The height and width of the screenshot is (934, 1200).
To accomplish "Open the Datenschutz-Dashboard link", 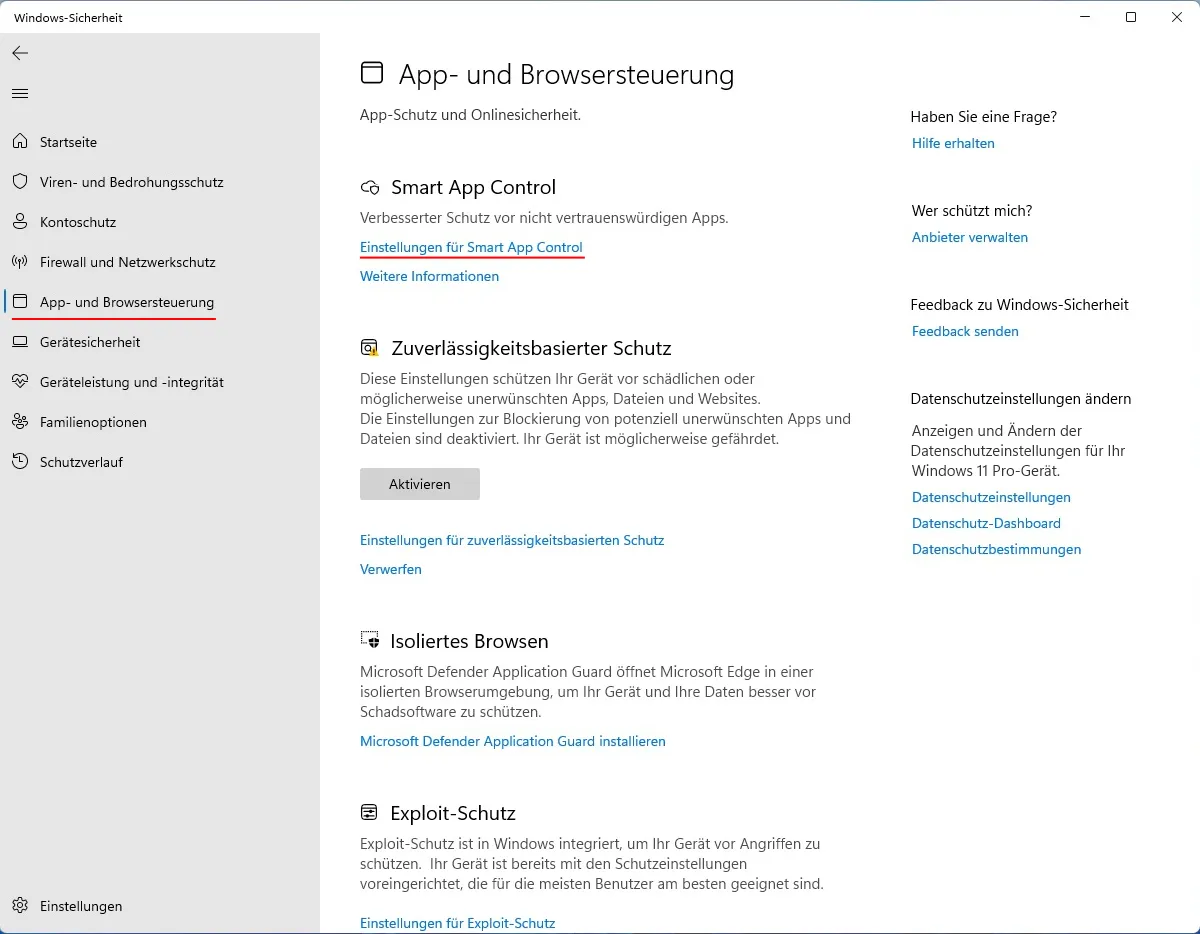I will coord(986,523).
